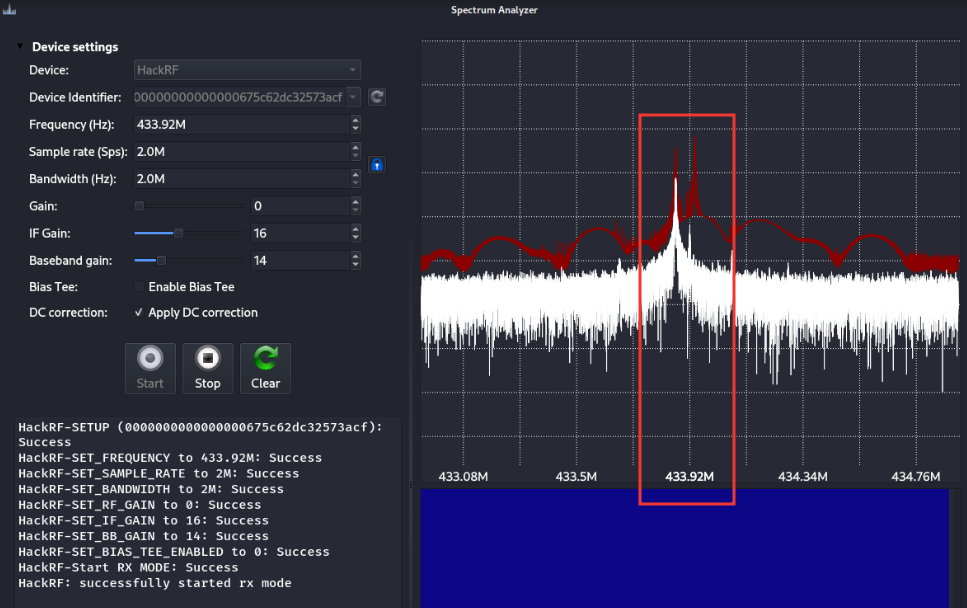This screenshot has width=967, height=608.
Task: Click the Frequency field stepper arrows
Action: (356, 125)
